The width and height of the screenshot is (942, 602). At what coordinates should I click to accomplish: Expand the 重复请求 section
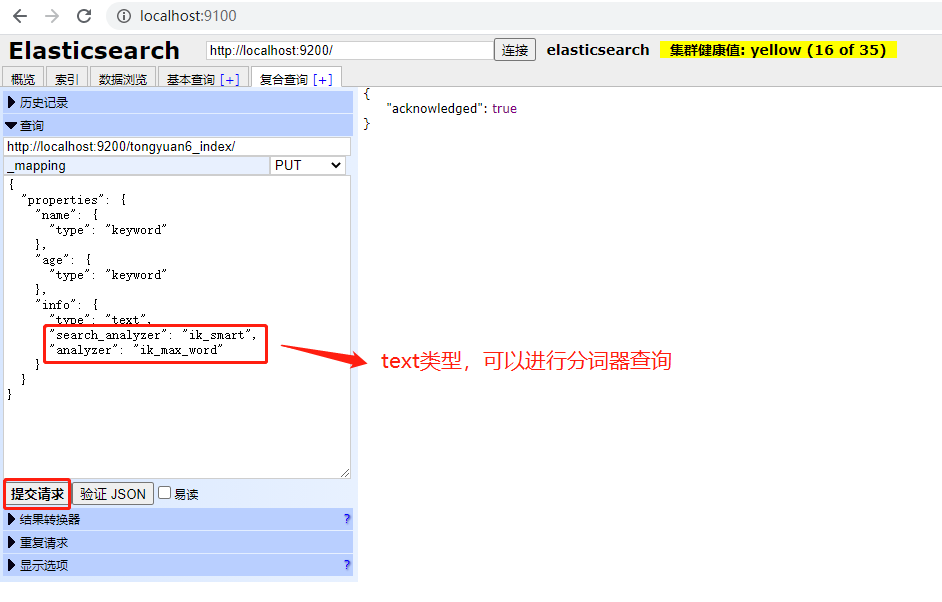tap(178, 543)
